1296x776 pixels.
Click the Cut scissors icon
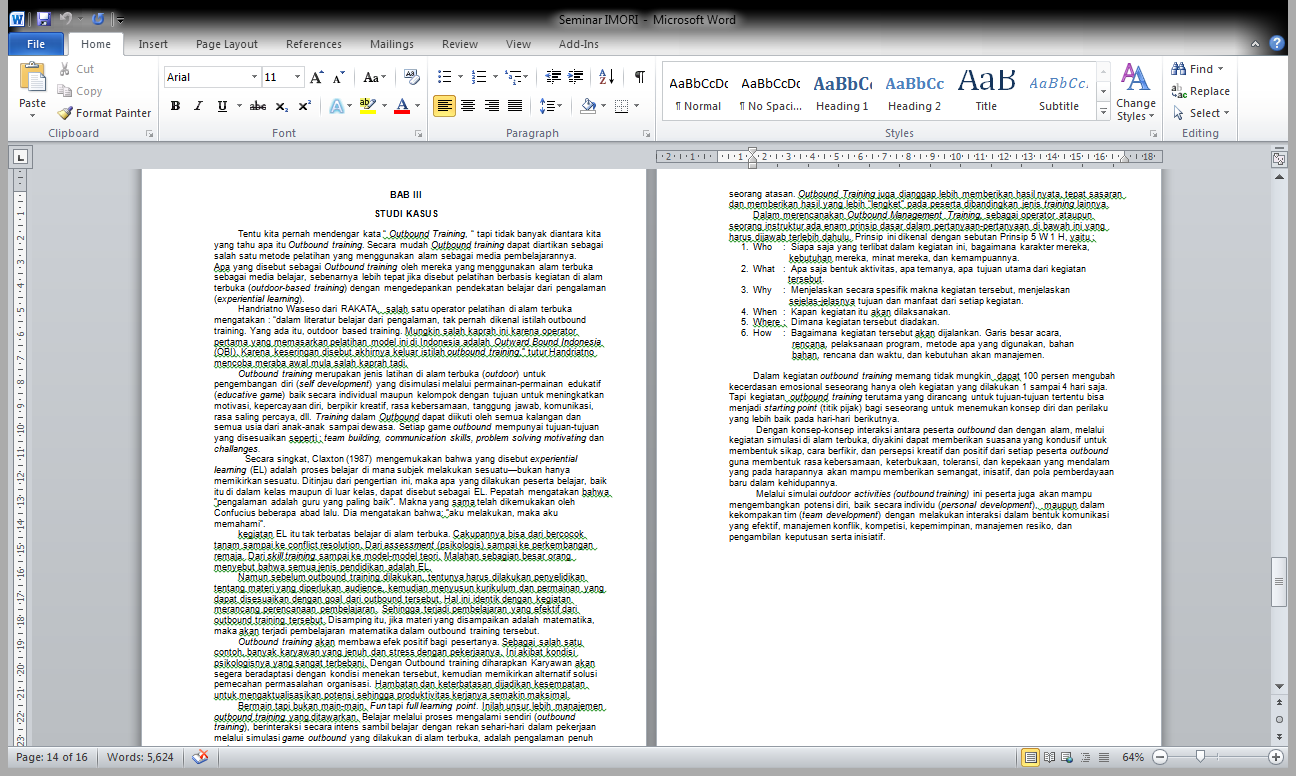63,69
